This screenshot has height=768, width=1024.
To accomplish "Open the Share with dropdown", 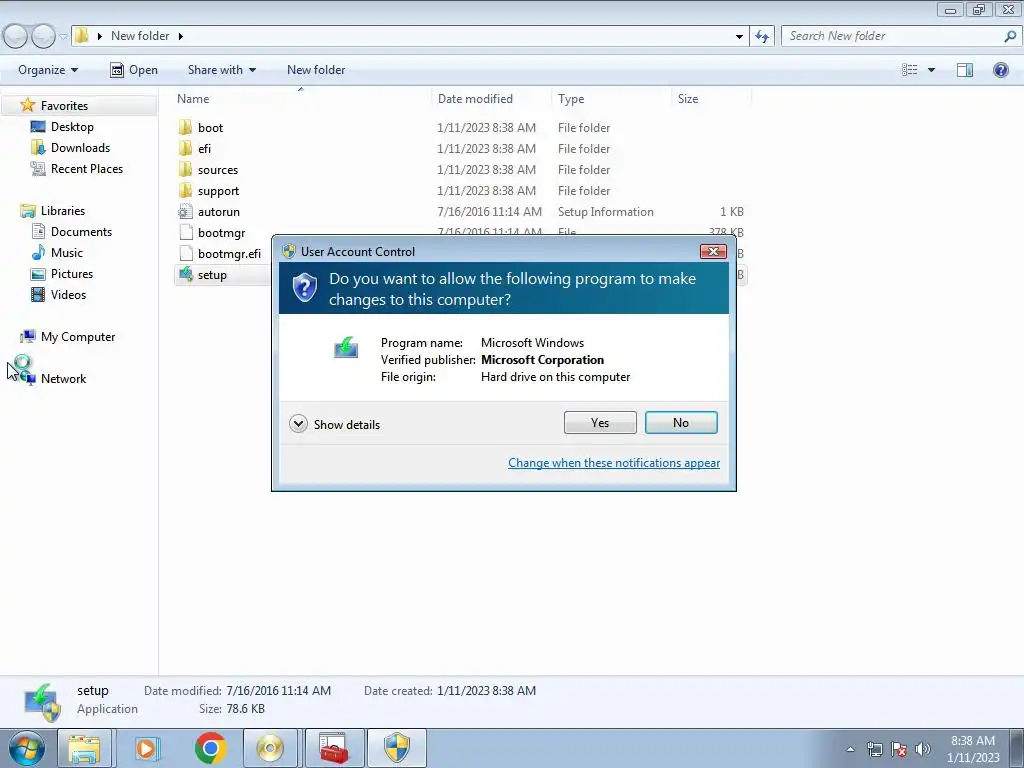I will point(221,70).
